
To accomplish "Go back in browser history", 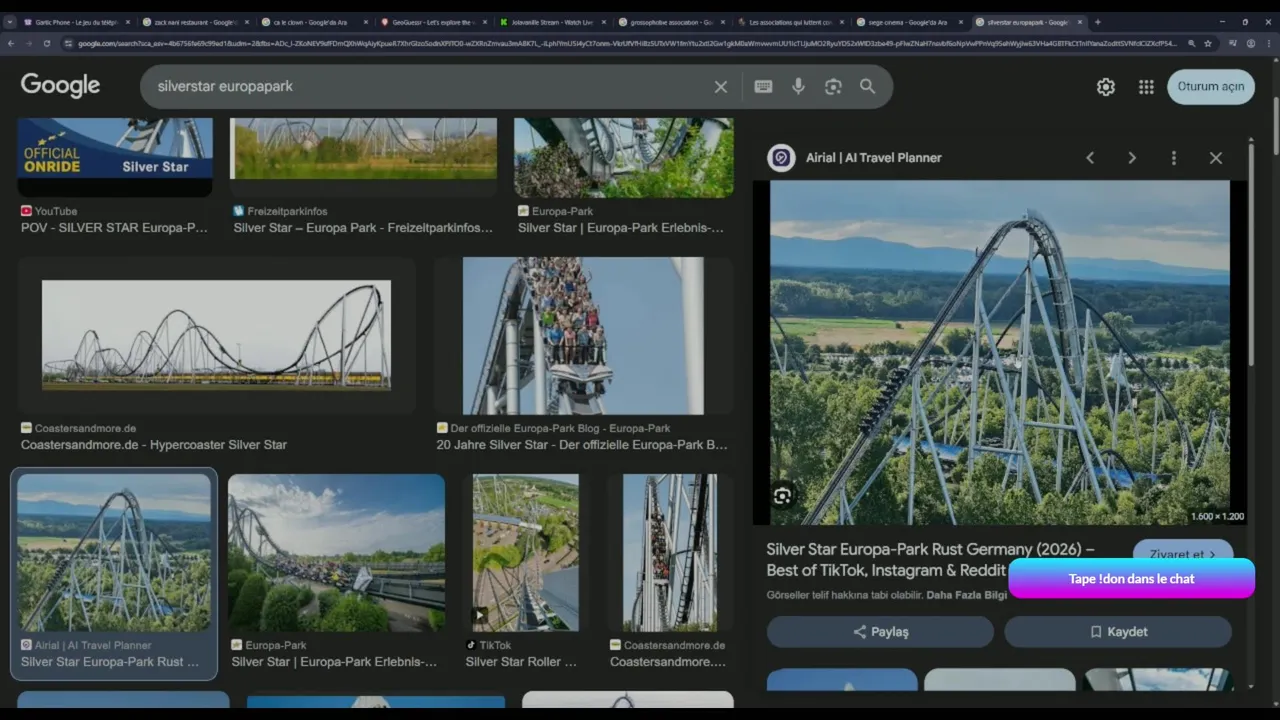I will [x=11, y=43].
